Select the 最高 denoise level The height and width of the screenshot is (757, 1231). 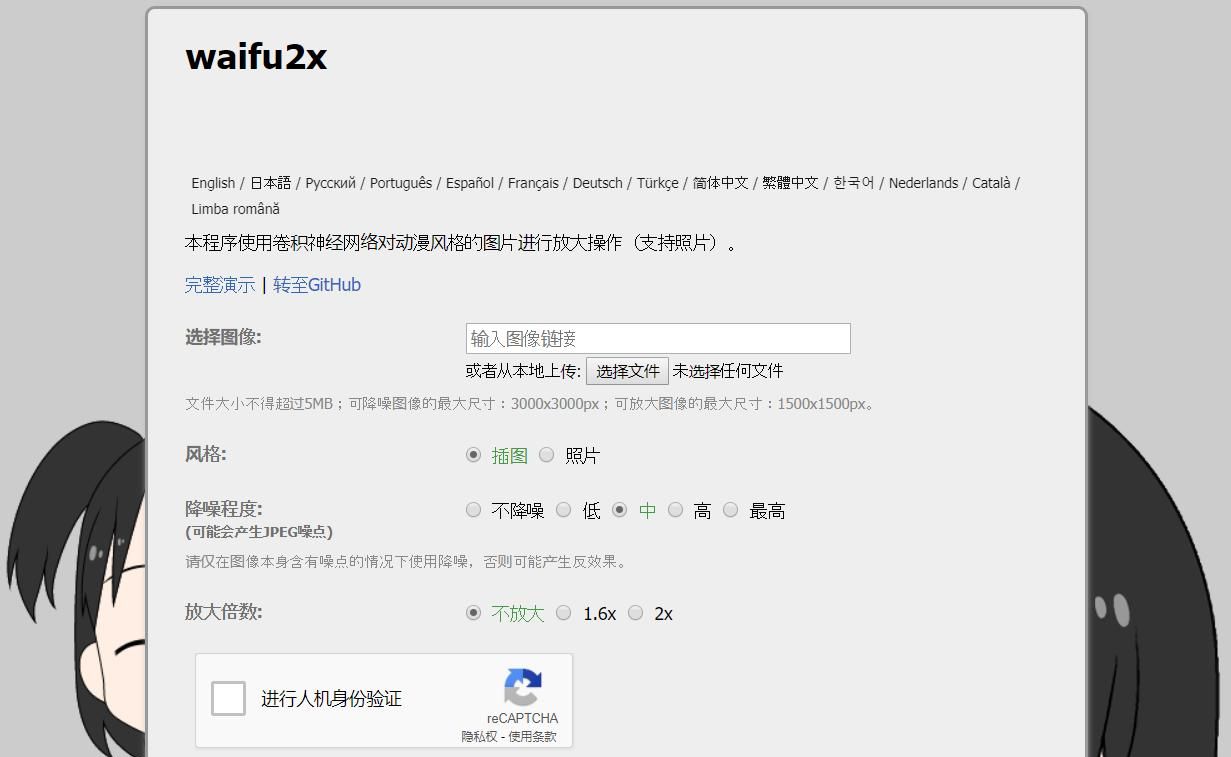click(731, 510)
